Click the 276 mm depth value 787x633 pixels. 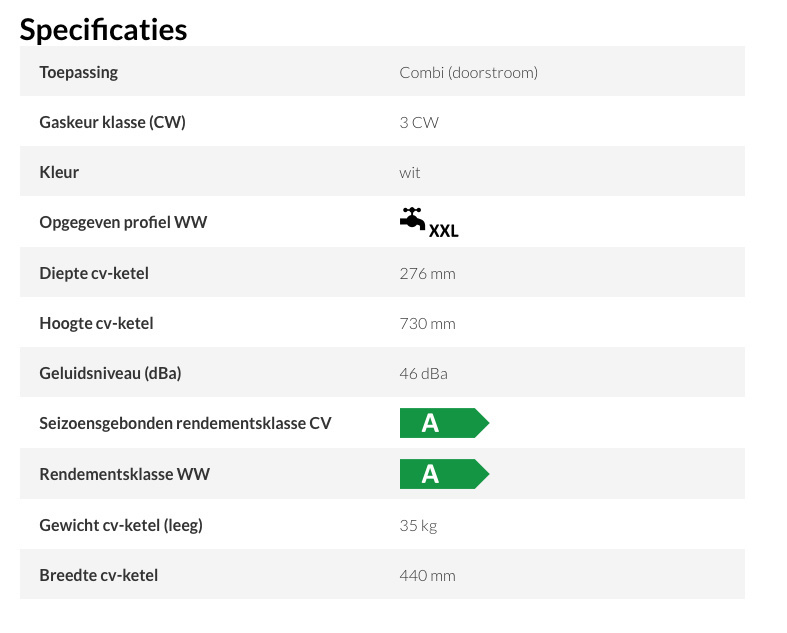[428, 274]
